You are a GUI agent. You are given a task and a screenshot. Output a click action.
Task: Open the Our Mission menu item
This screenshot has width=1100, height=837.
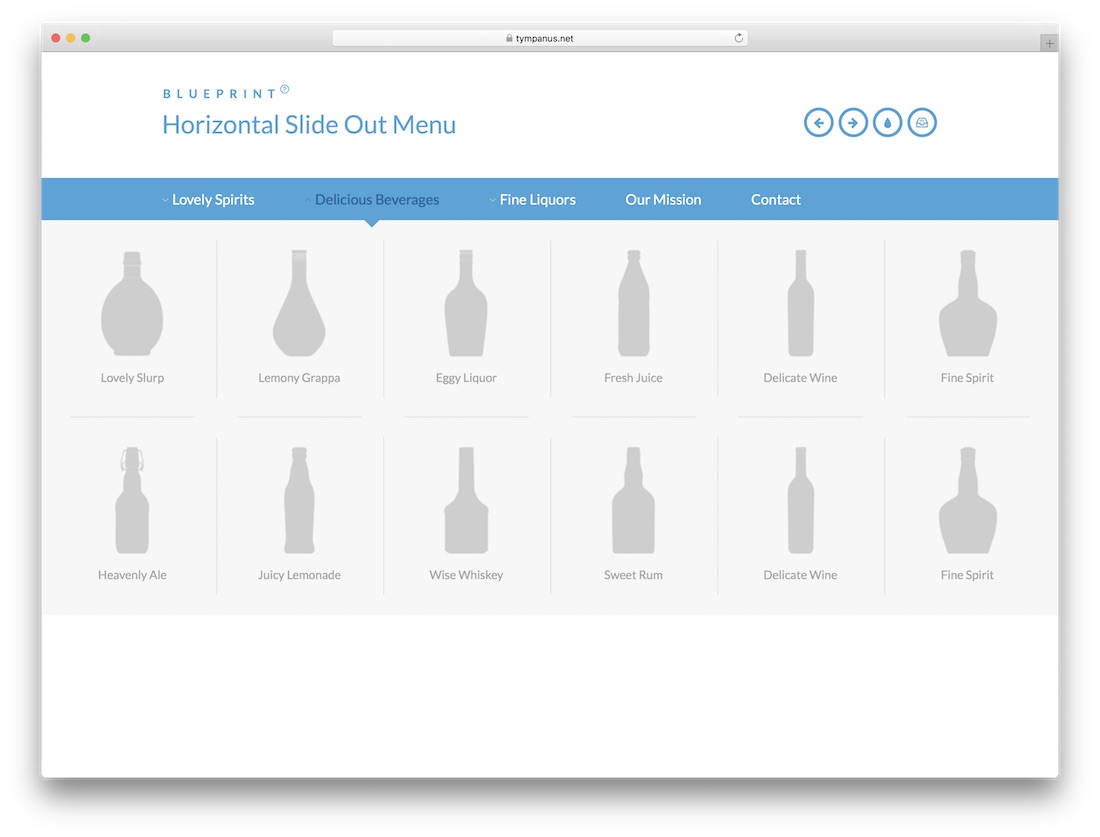pos(663,199)
